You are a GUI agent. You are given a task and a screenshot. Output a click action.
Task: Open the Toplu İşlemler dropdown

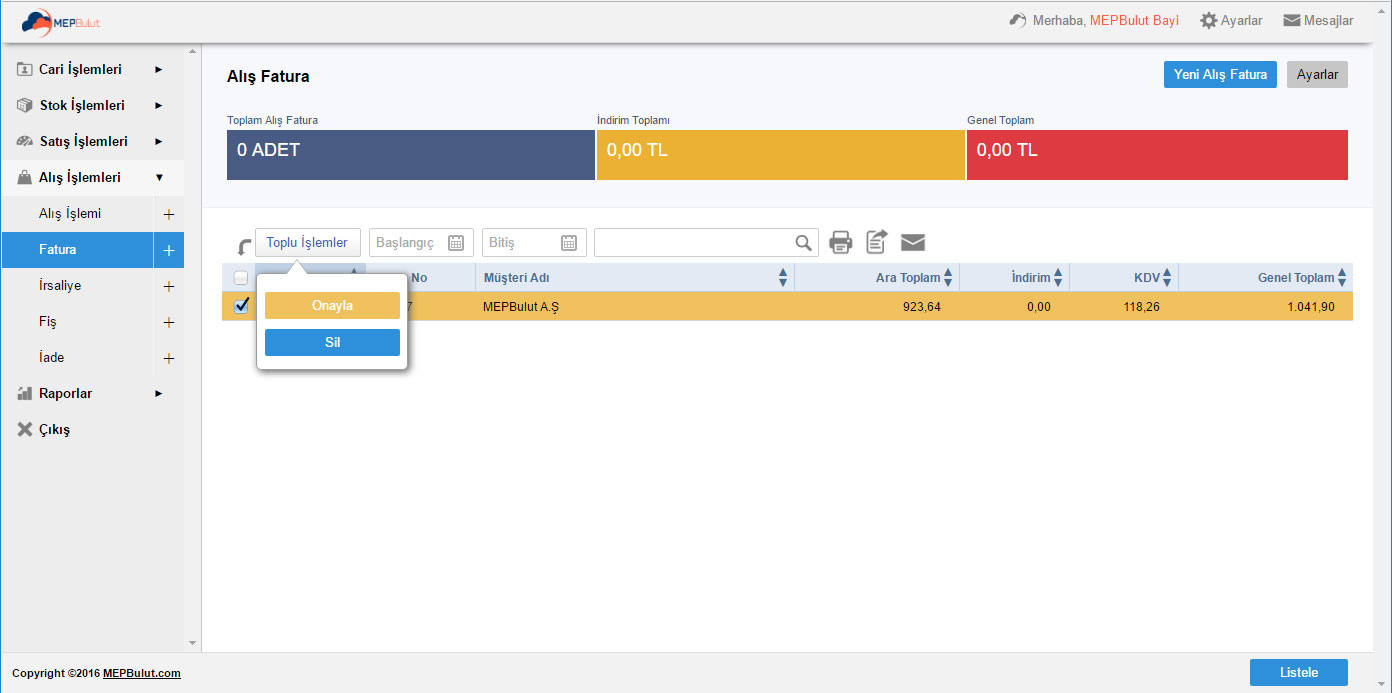307,242
